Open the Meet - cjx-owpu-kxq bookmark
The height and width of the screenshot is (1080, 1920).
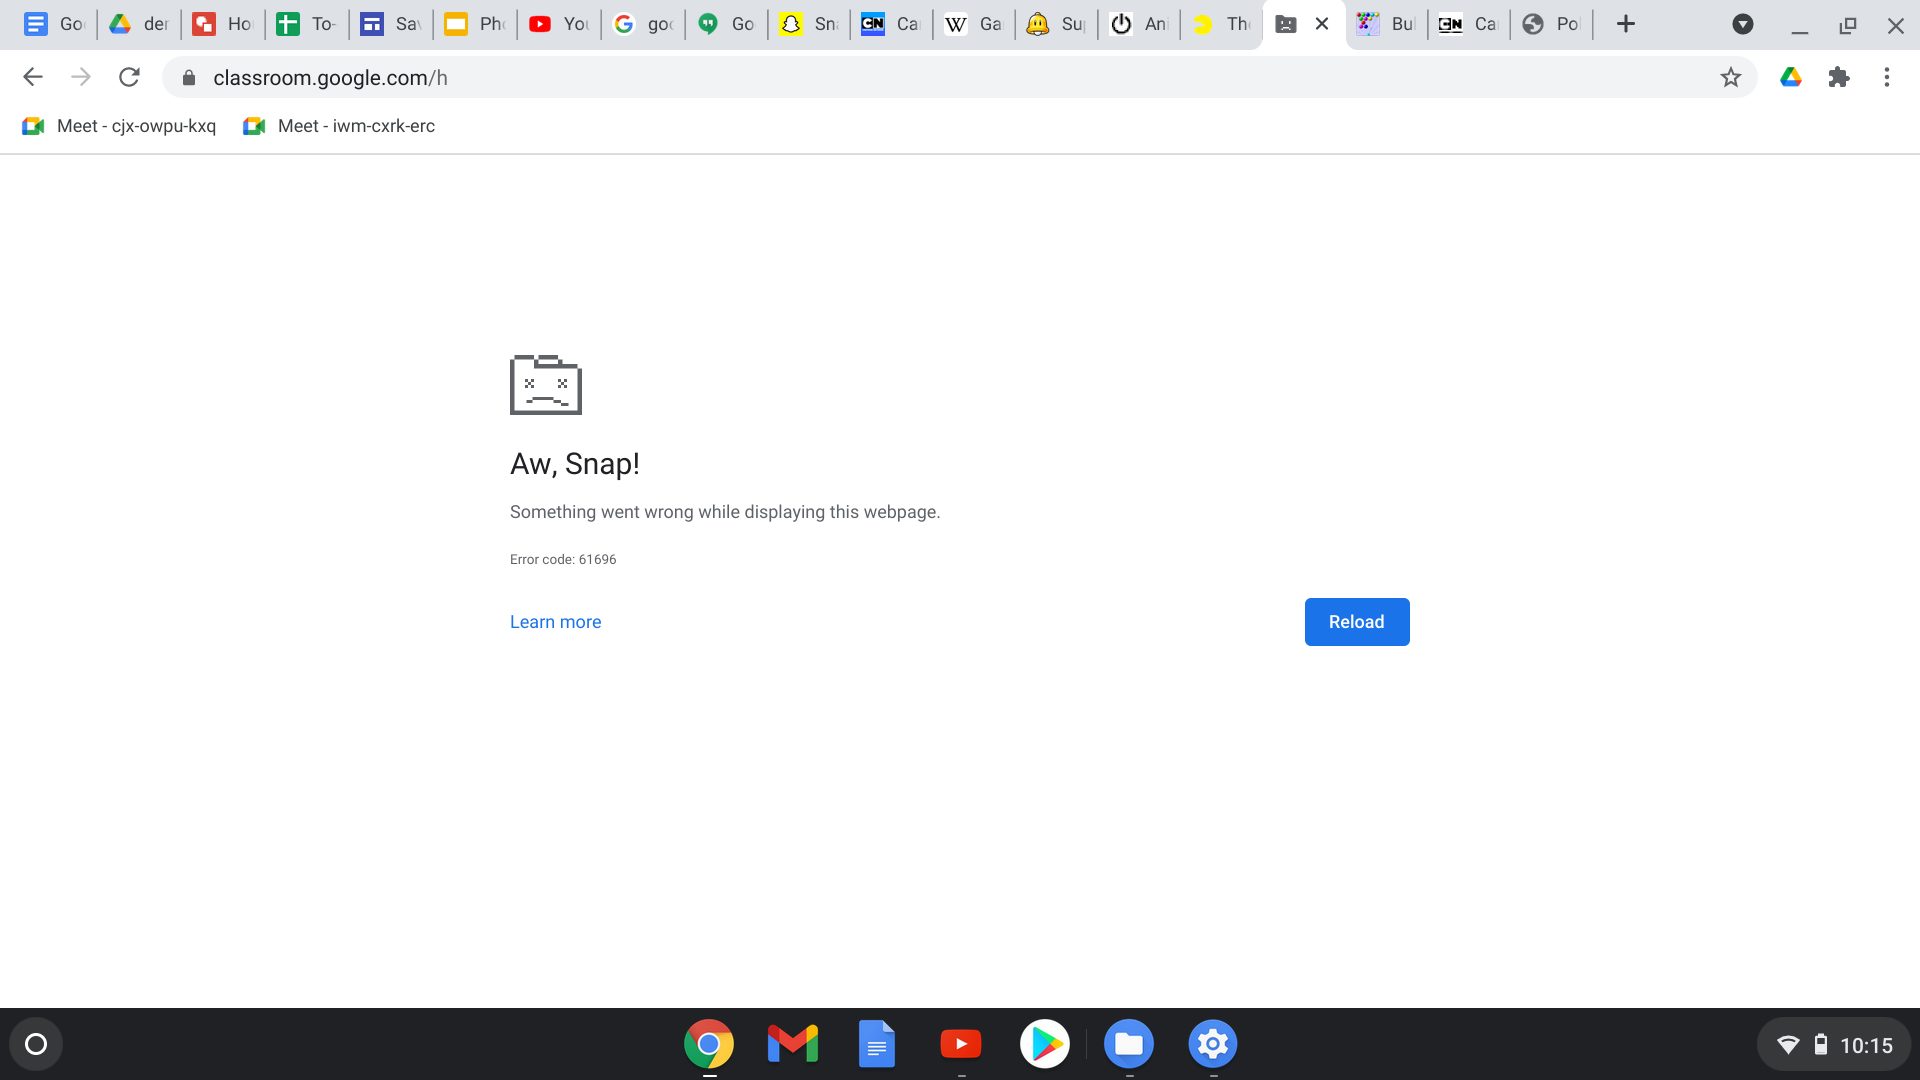pos(118,125)
